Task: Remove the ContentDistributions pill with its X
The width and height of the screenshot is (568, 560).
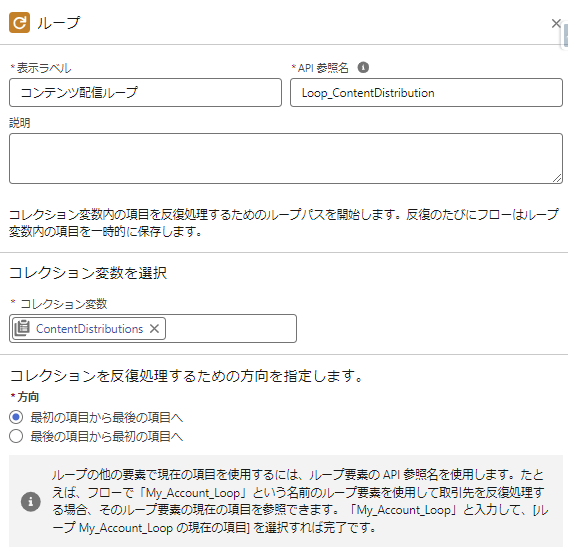Action: 154,329
